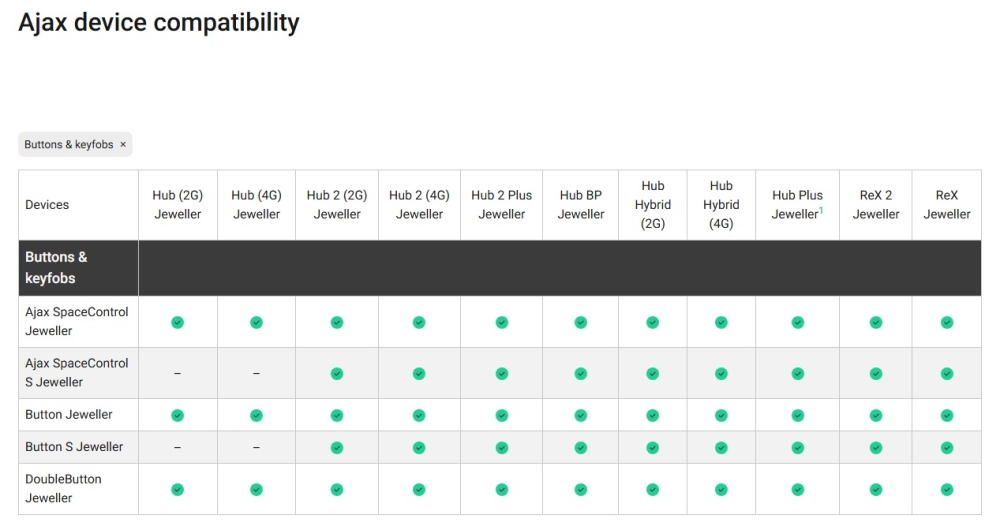The image size is (1000, 522).
Task: Remove the Buttons & keyfobs filter tag
Action: point(123,145)
